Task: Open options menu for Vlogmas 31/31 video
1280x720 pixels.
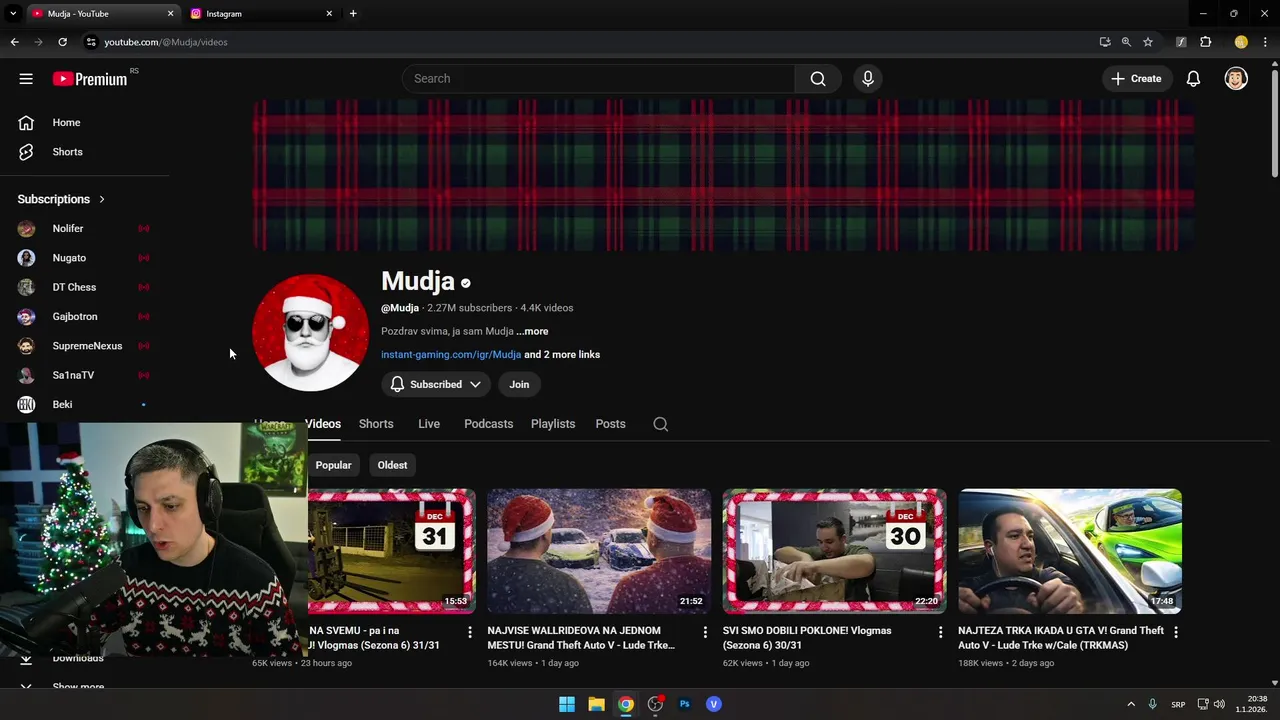Action: (470, 632)
